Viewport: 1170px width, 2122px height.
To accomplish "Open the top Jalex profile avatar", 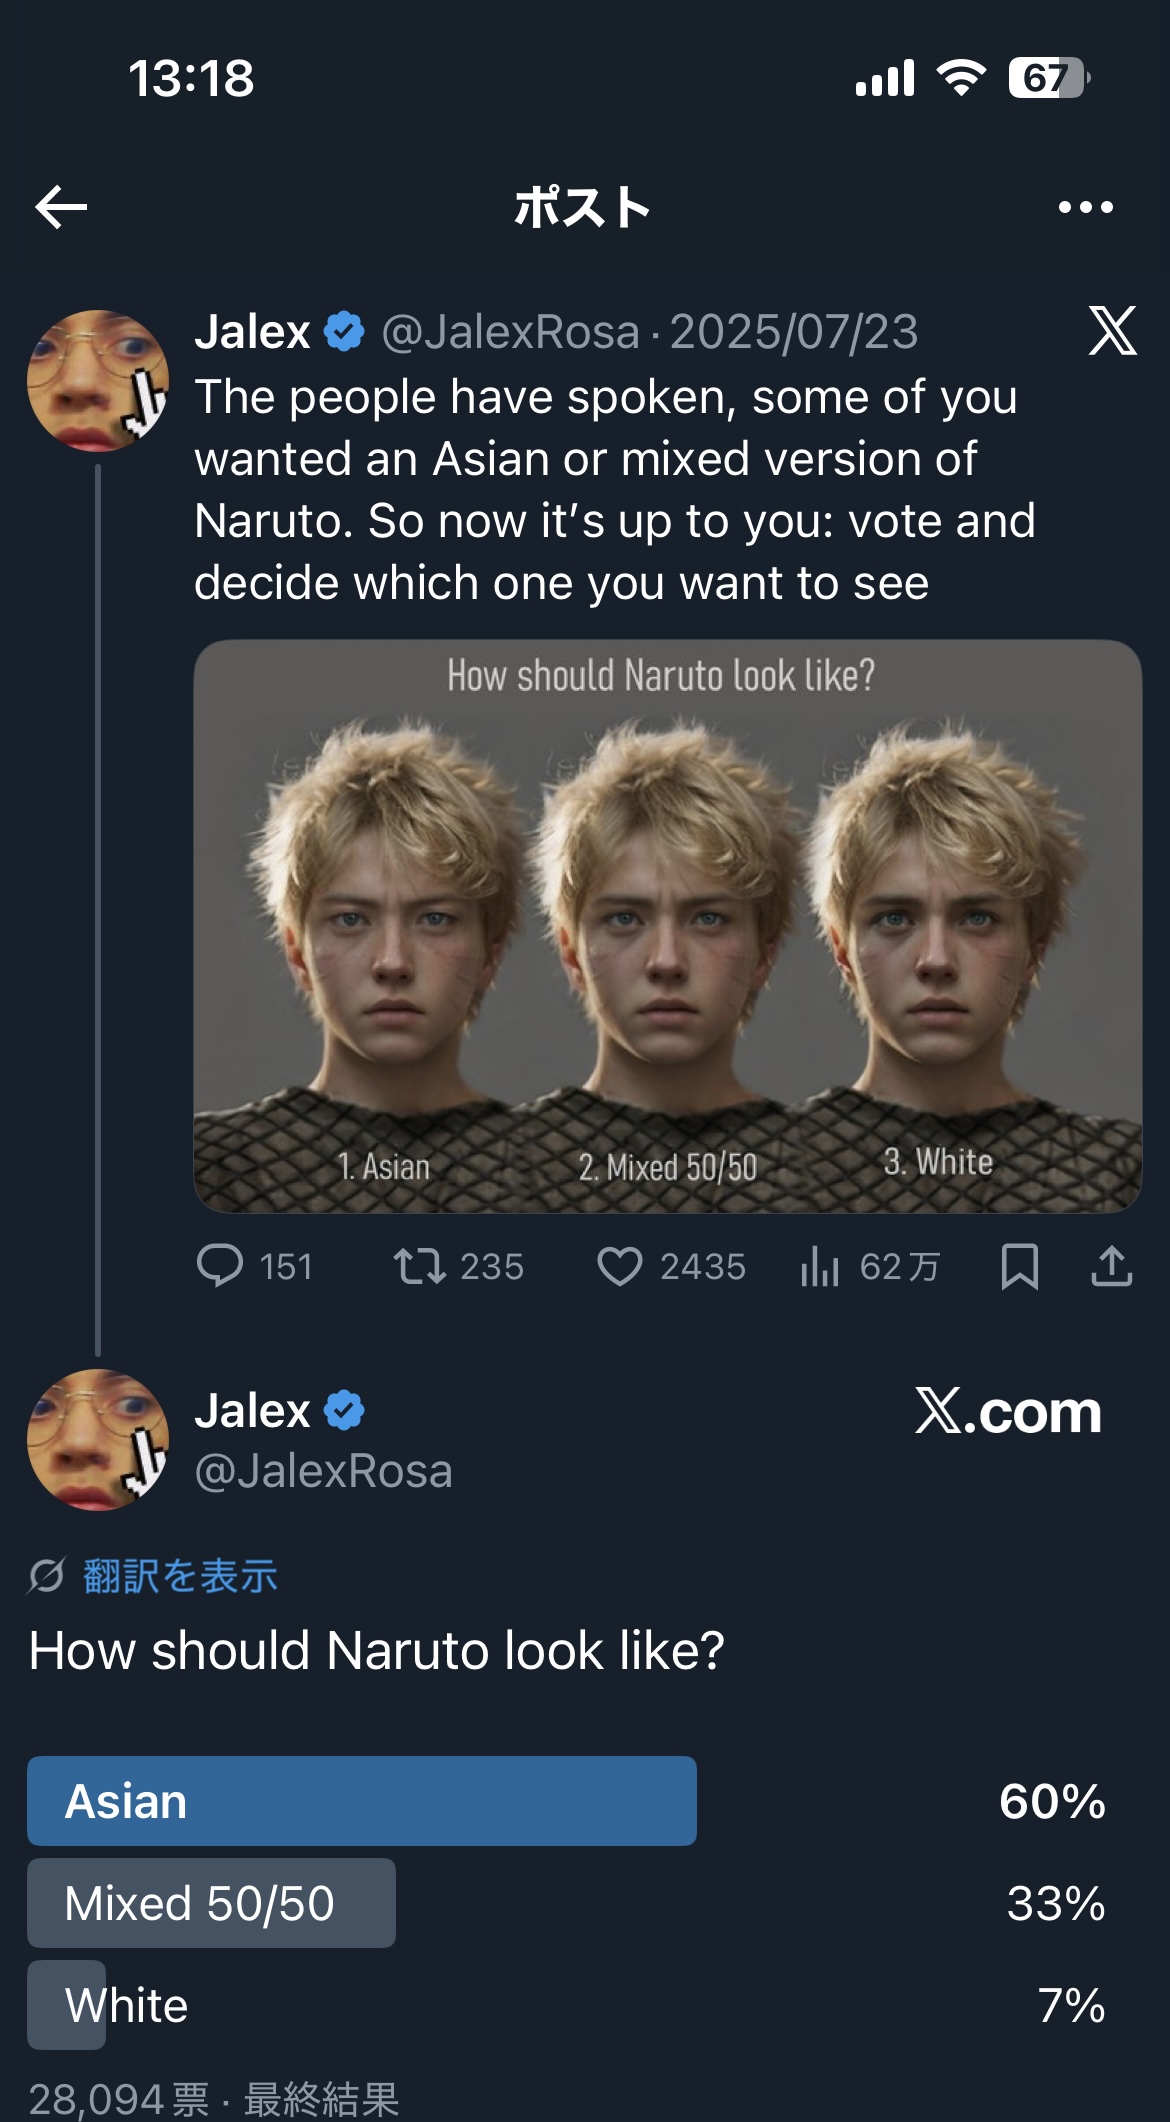I will (98, 381).
